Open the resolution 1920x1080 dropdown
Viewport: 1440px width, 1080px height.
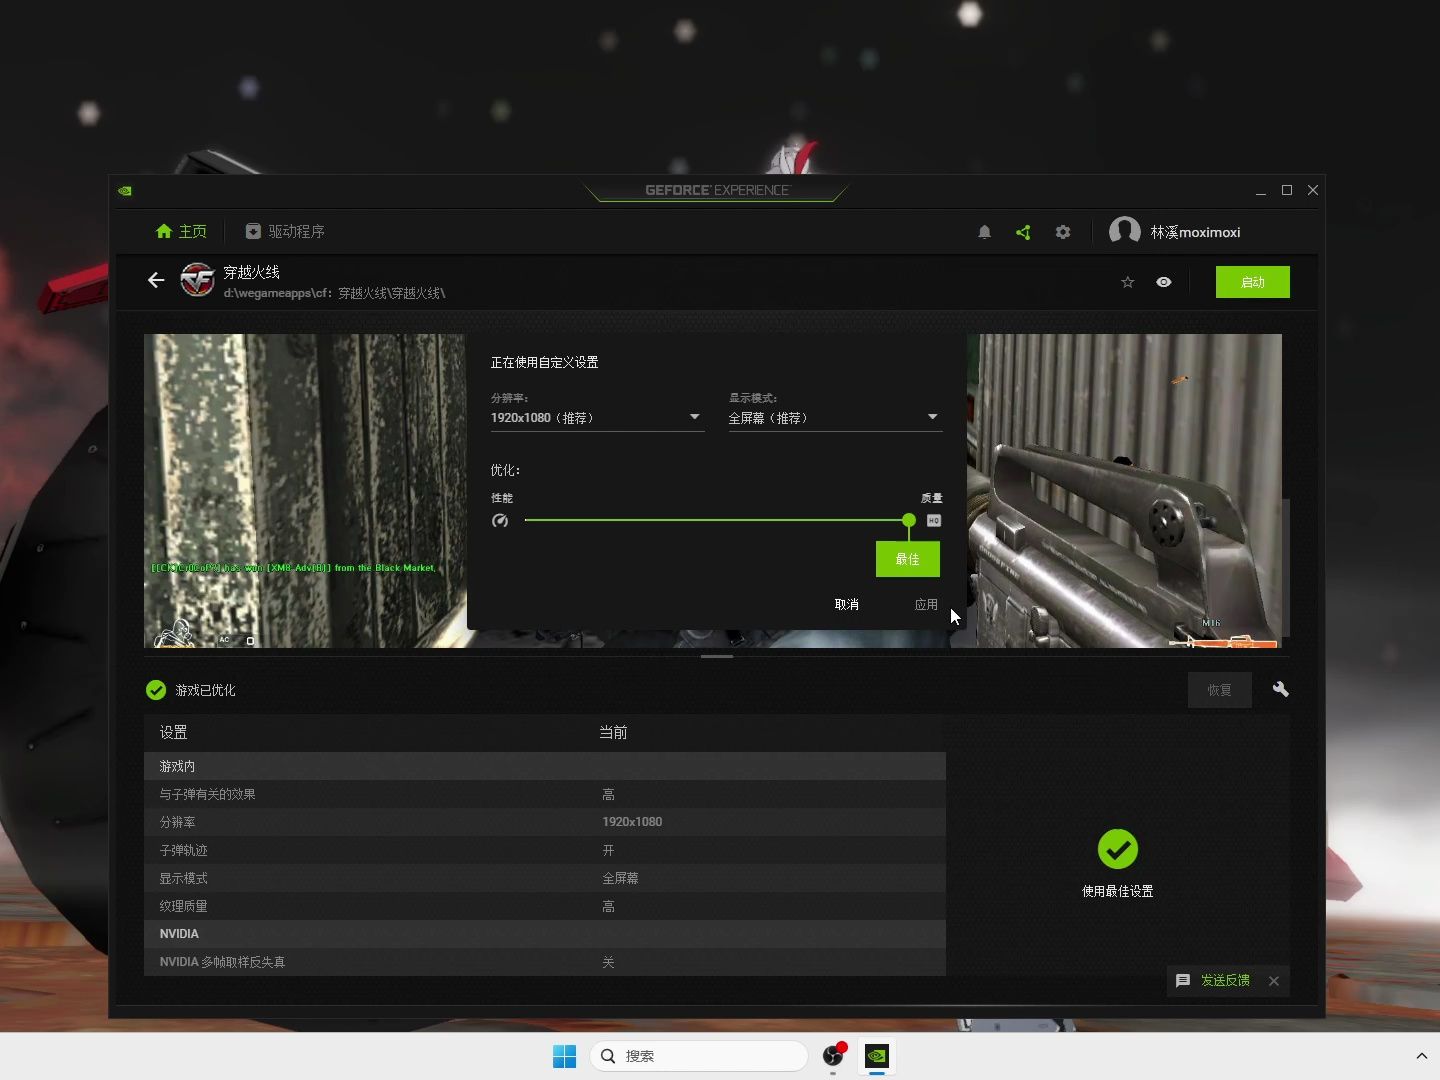(x=597, y=418)
